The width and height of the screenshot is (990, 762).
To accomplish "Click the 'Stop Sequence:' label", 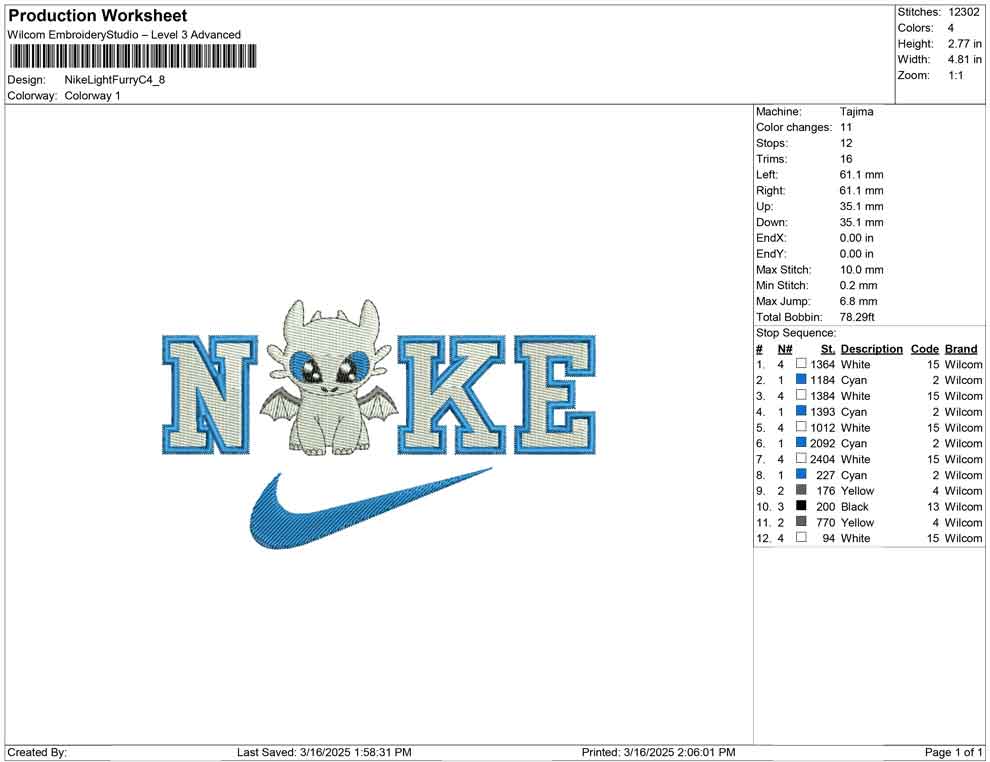I will tap(796, 333).
